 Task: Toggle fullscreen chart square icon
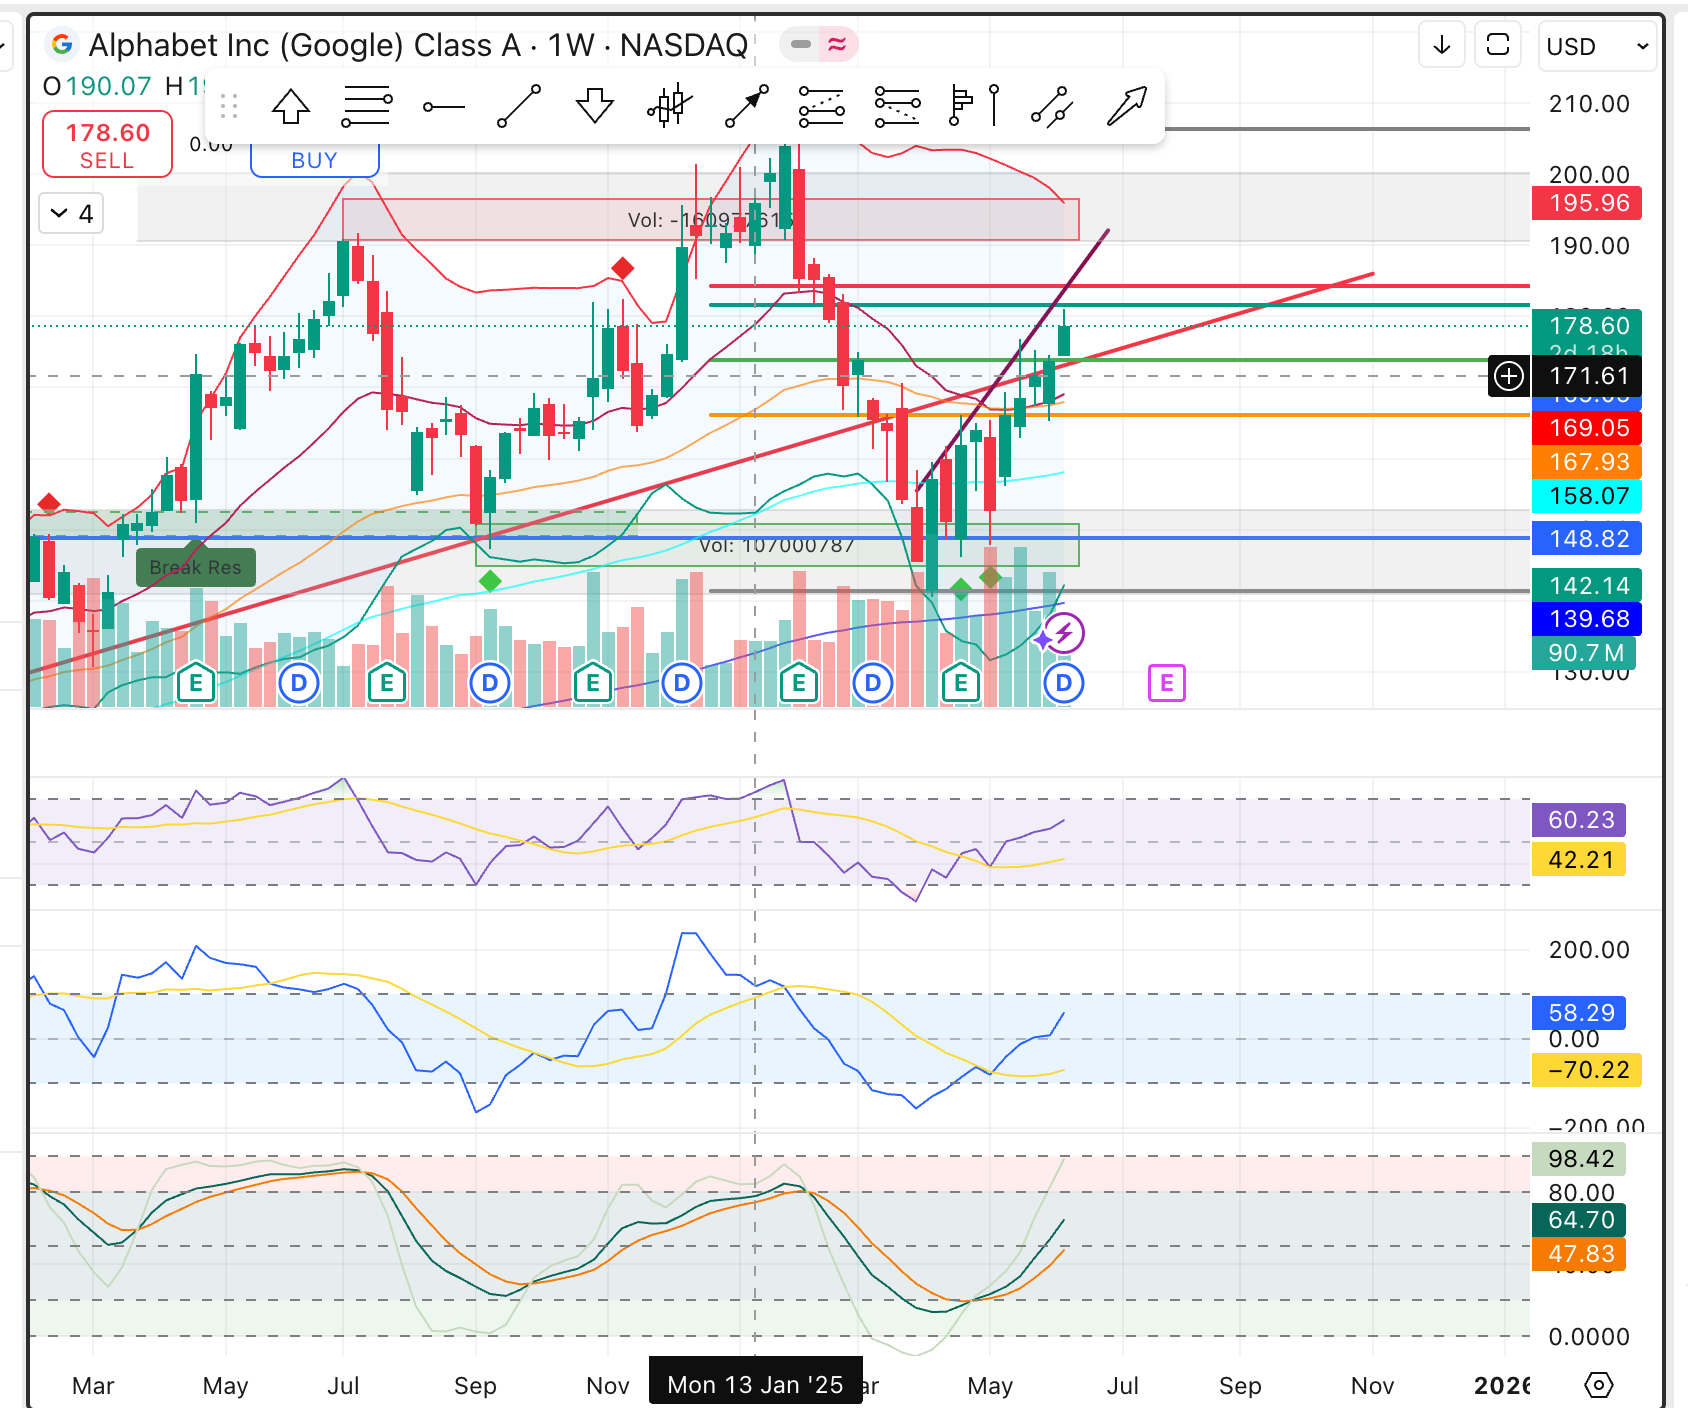[x=1498, y=45]
